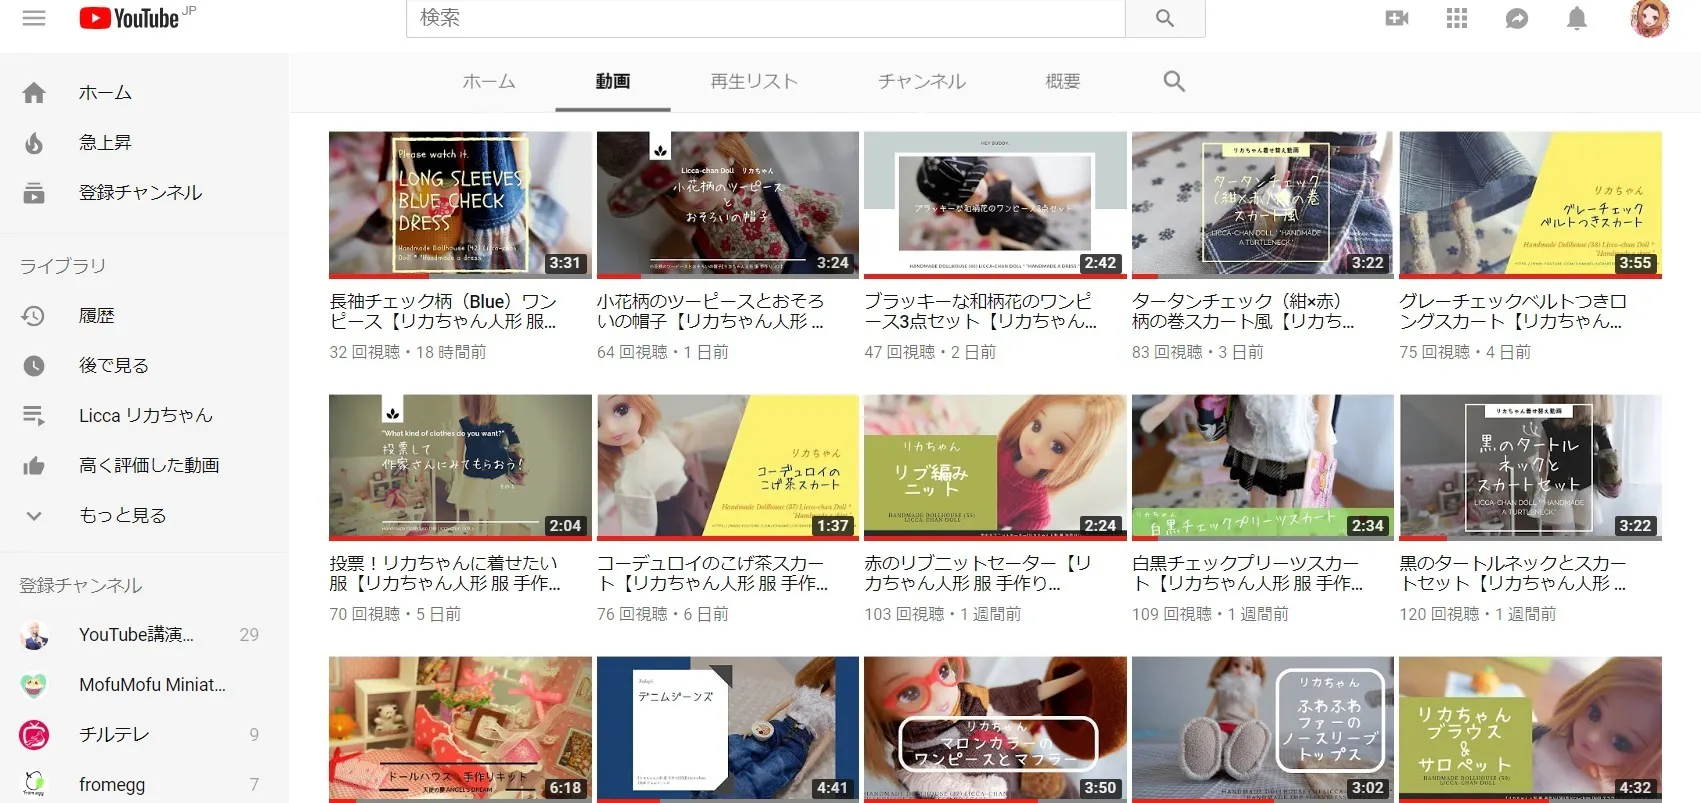1701x803 pixels.
Task: Show notifications via the bell icon
Action: [1577, 18]
